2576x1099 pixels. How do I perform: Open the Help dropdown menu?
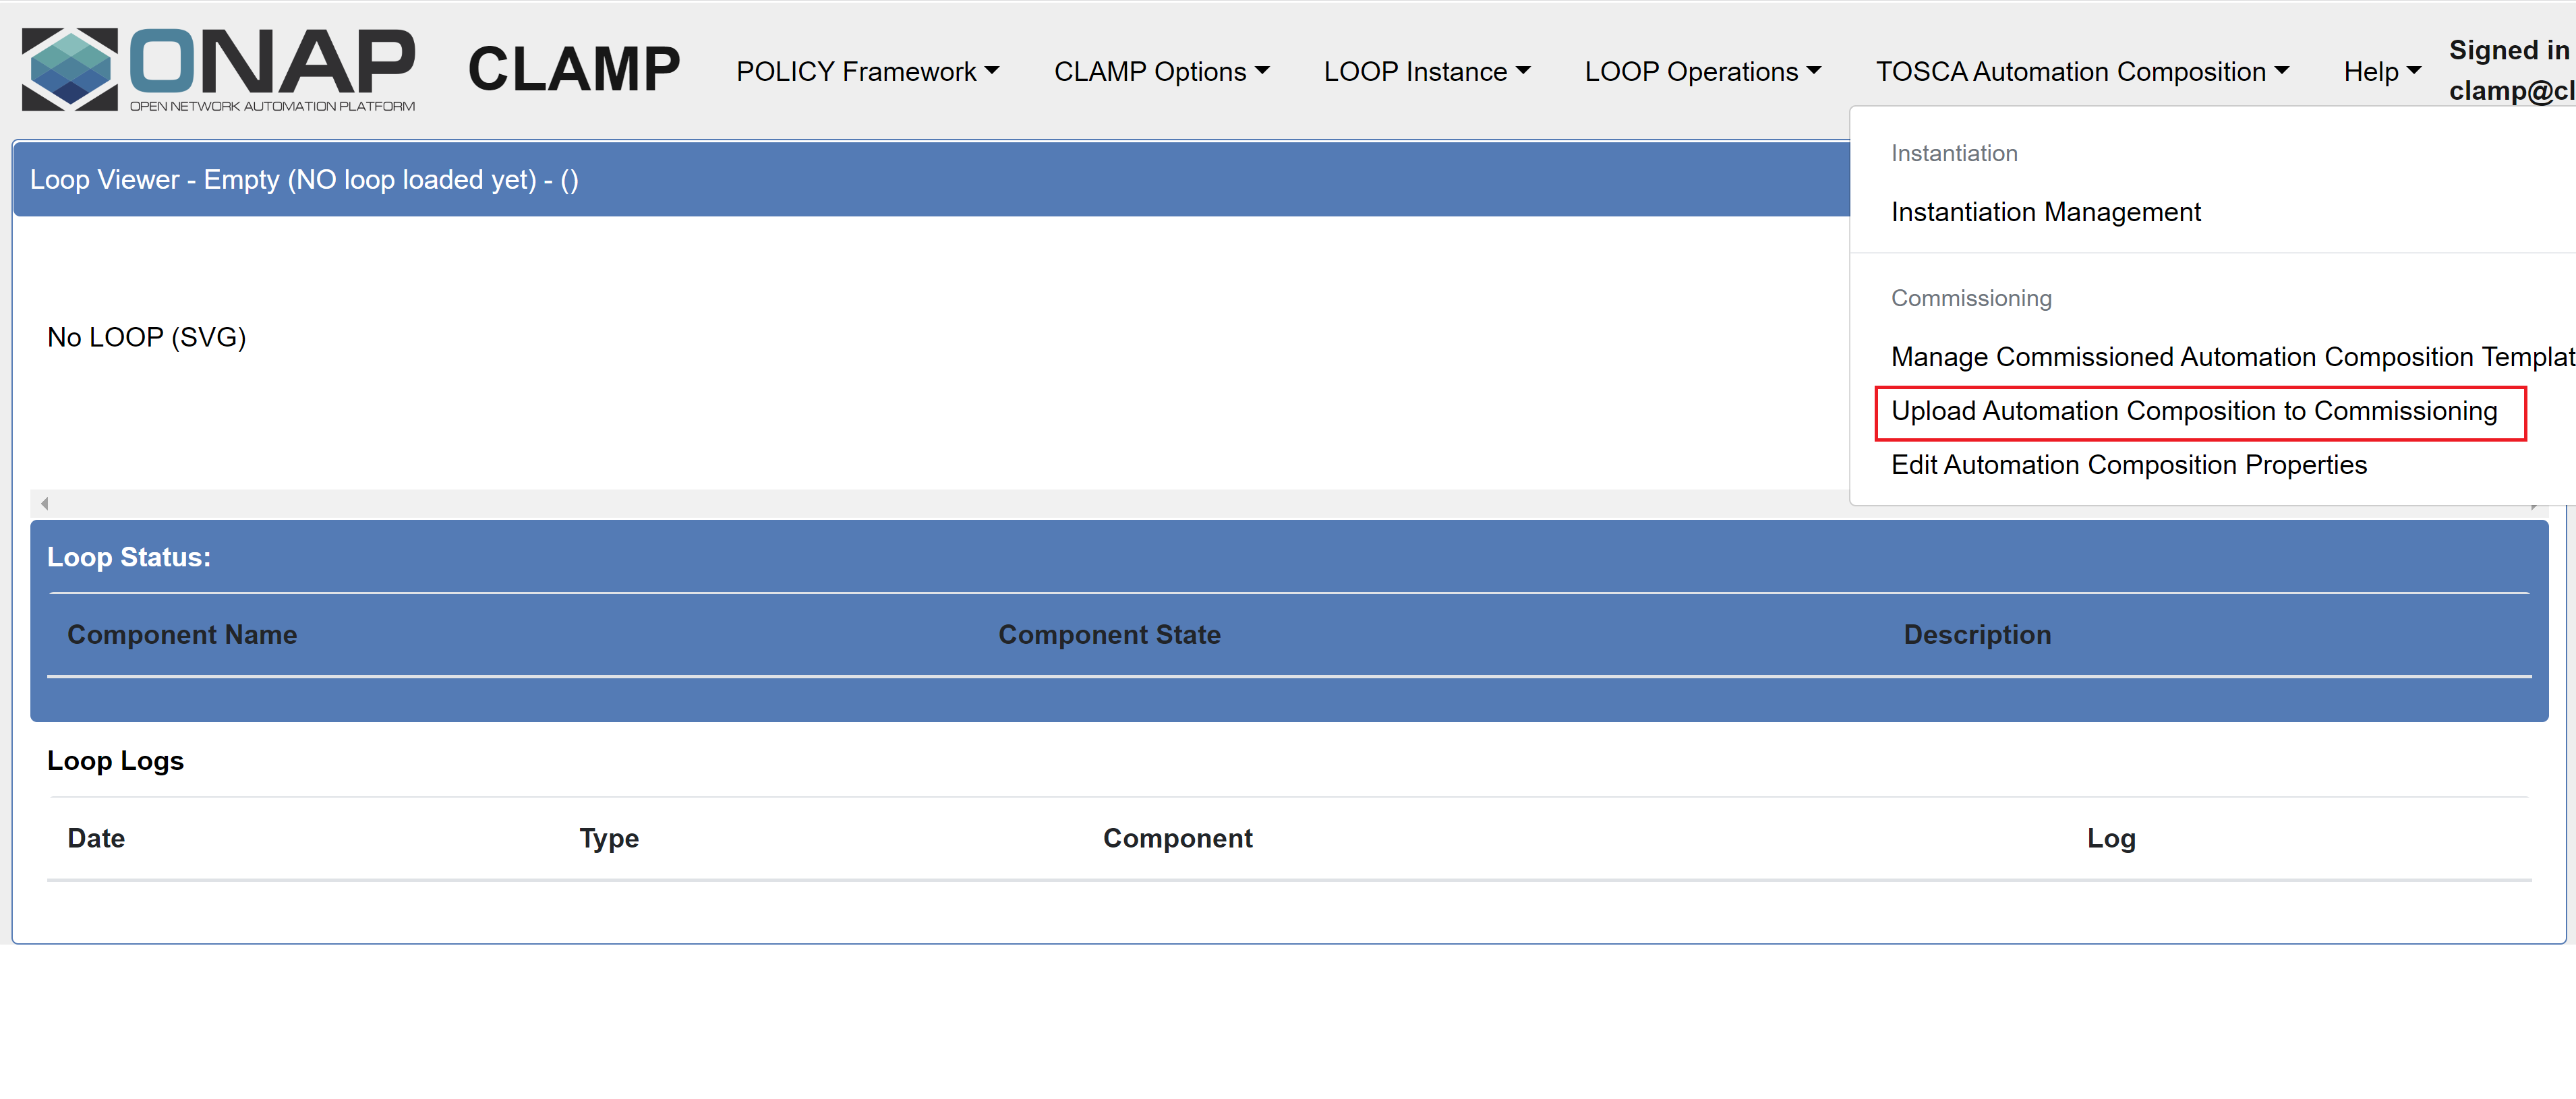2382,72
